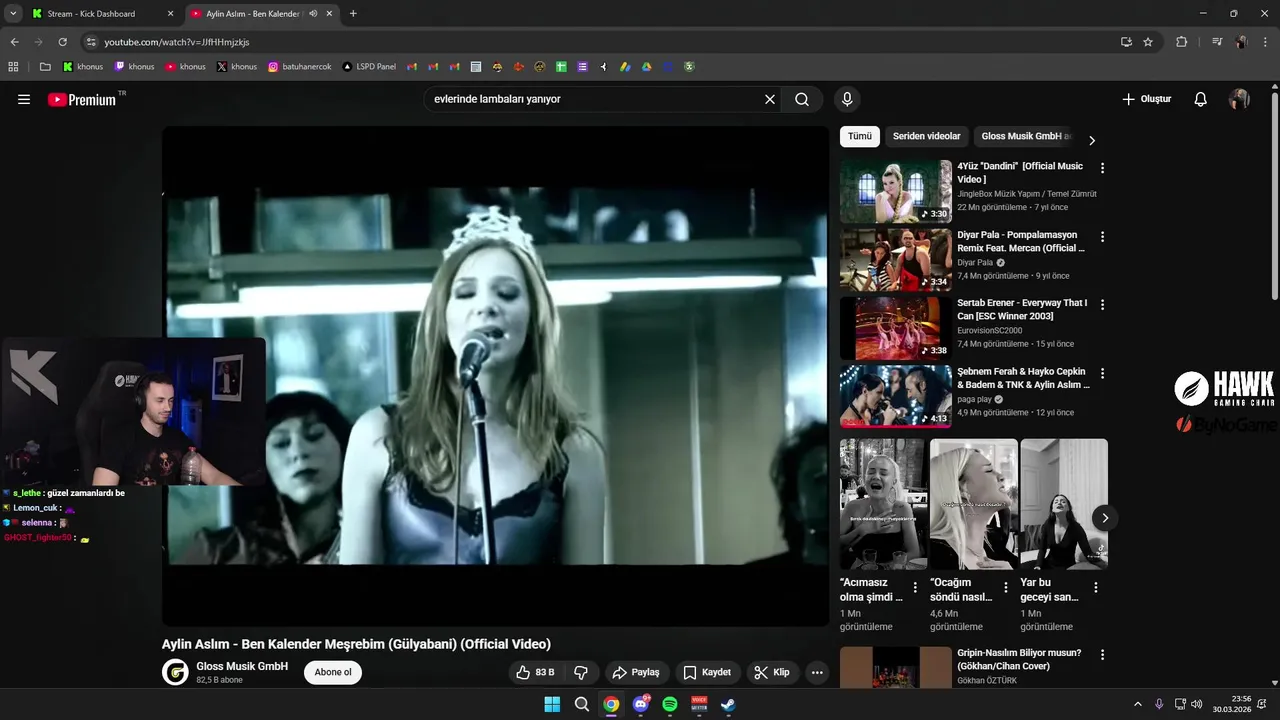This screenshot has width=1280, height=720.
Task: Save the video with Kaydet
Action: (x=707, y=672)
